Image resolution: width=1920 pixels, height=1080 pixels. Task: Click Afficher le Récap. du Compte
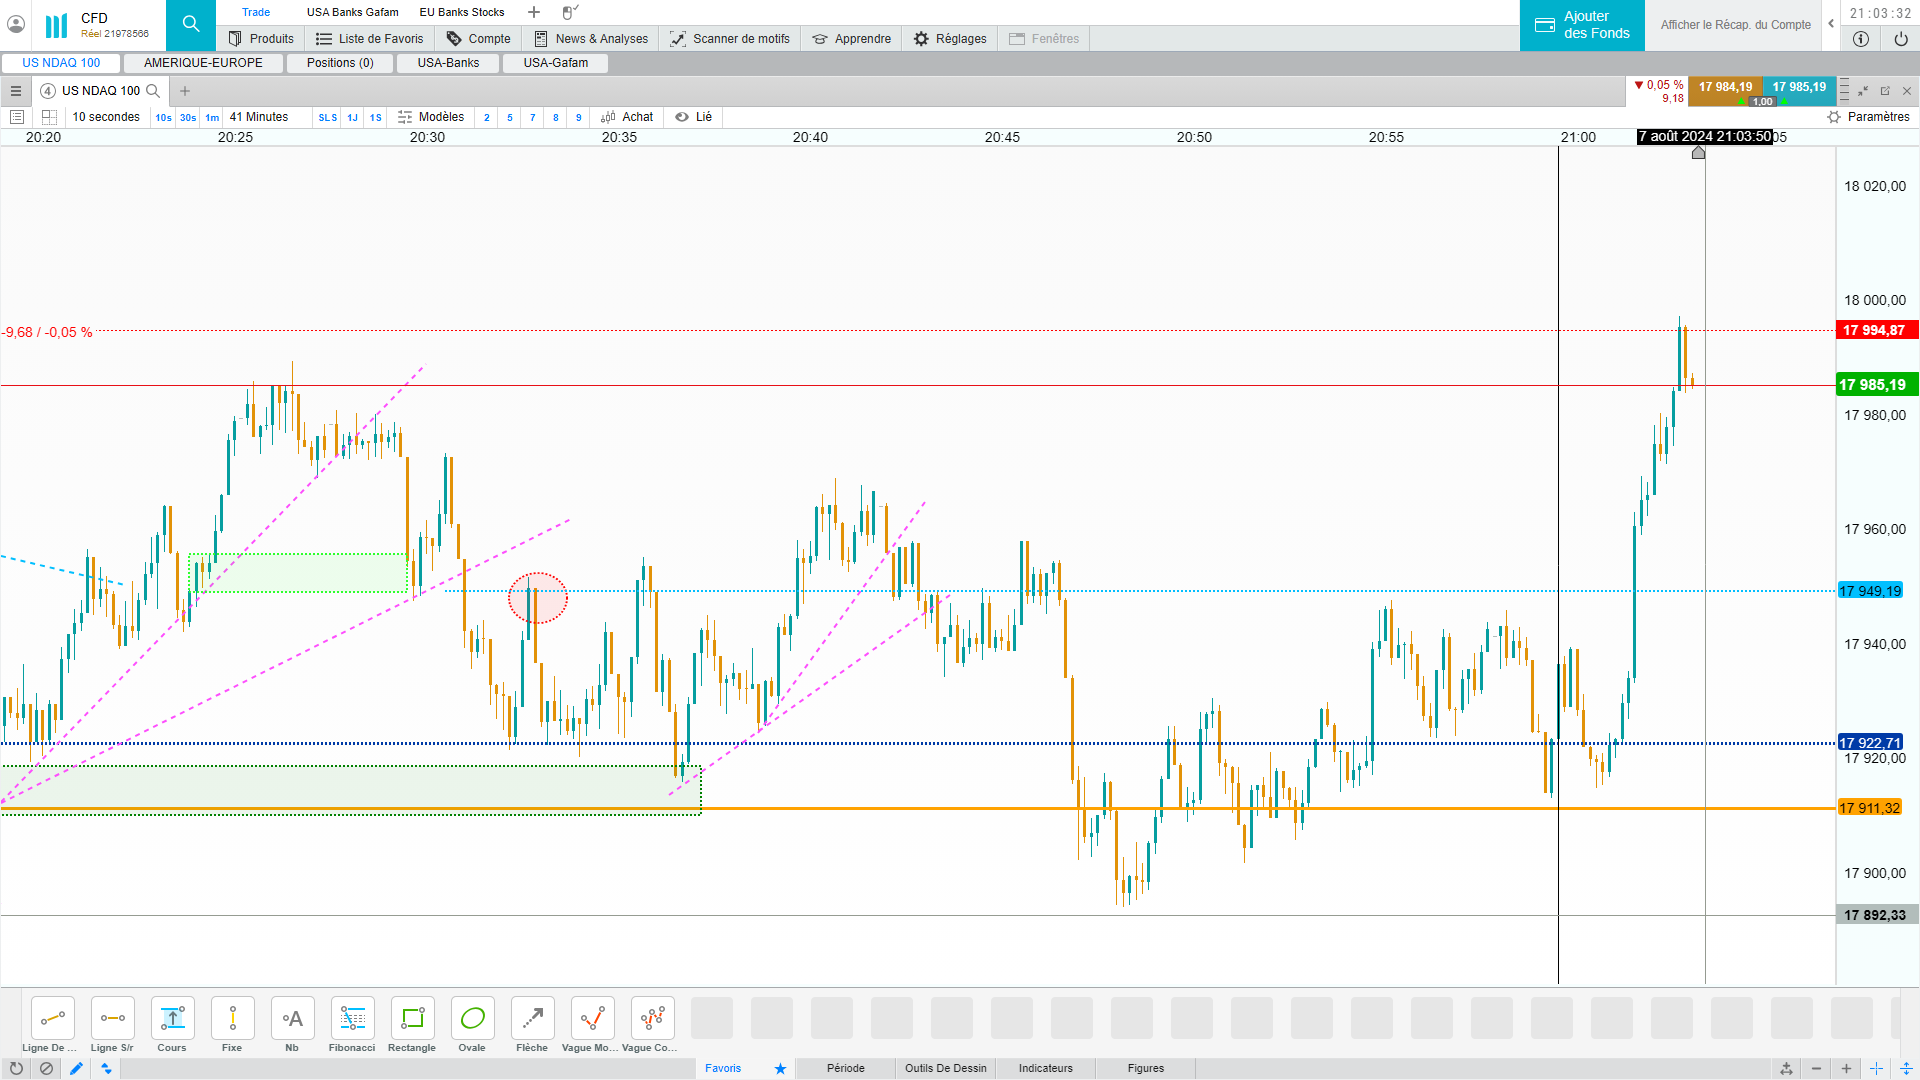tap(1735, 25)
